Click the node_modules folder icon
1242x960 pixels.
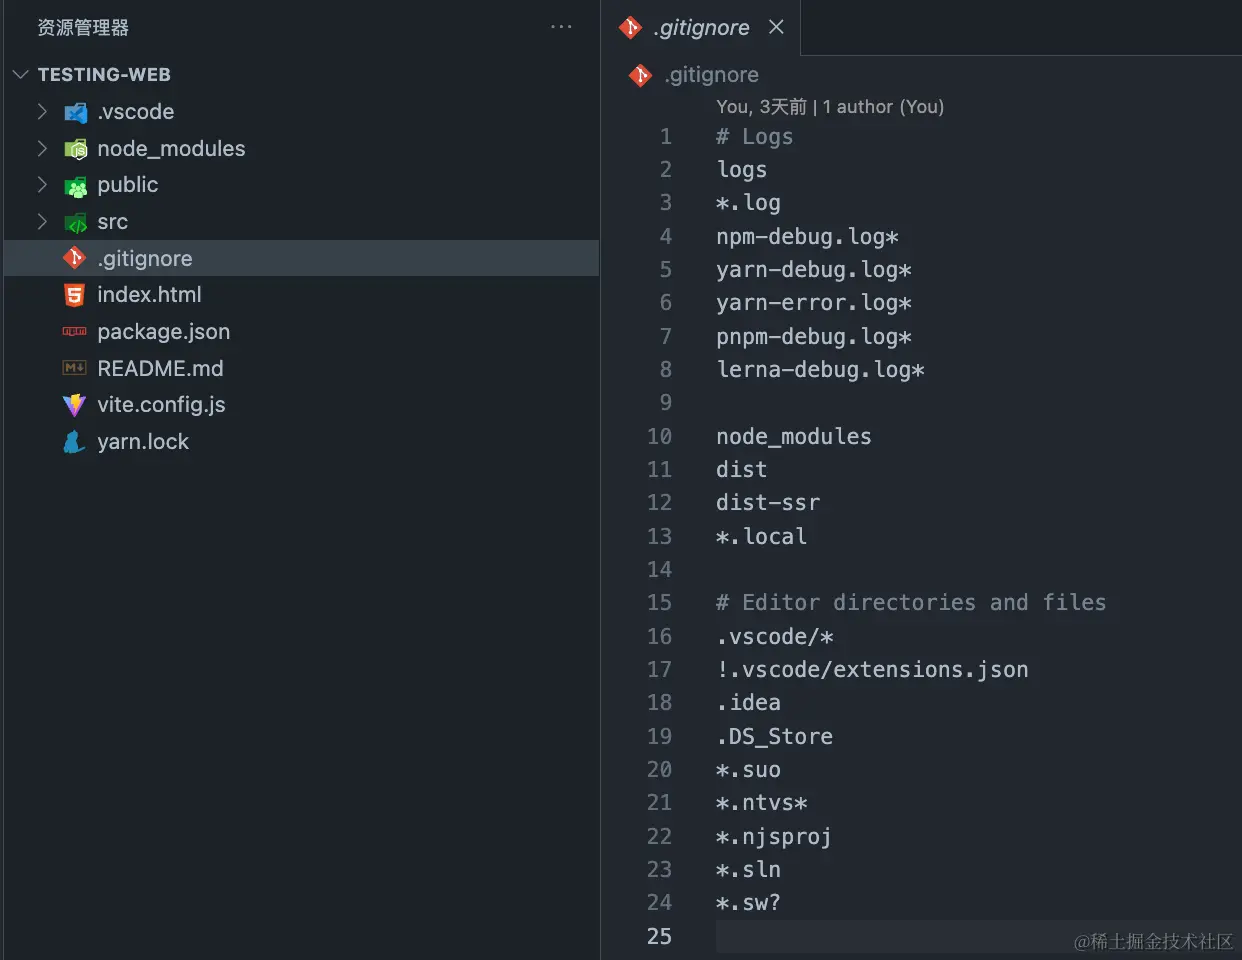coord(75,149)
